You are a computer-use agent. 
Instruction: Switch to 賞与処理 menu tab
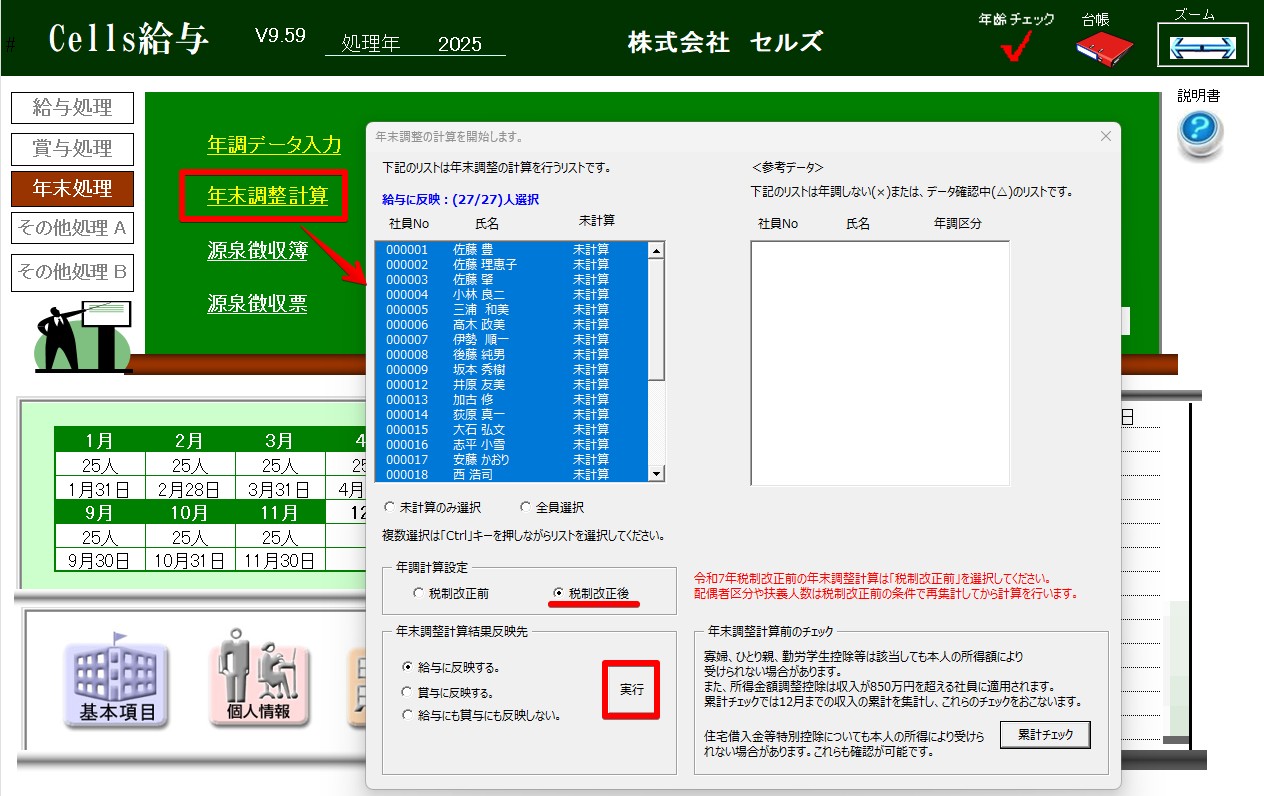pyautogui.click(x=72, y=149)
